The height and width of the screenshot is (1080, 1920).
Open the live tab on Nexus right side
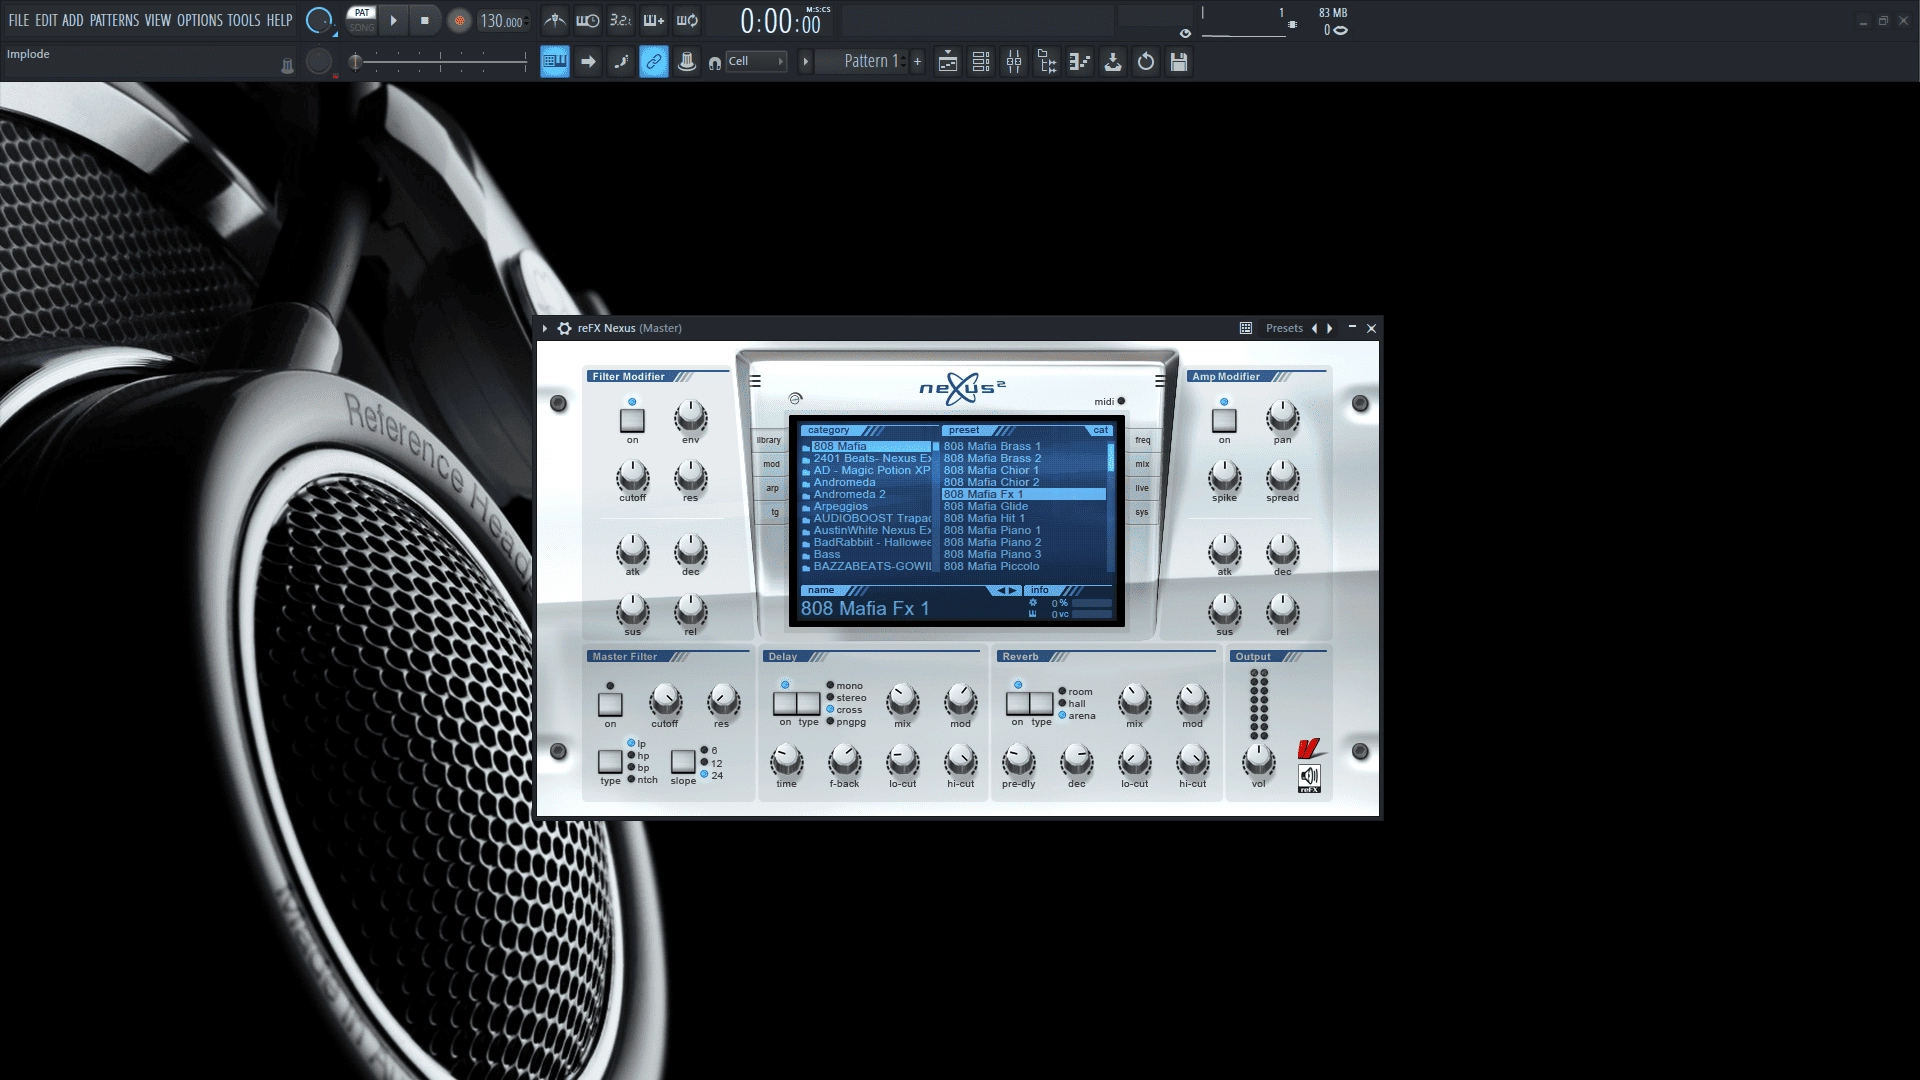[x=1142, y=488]
